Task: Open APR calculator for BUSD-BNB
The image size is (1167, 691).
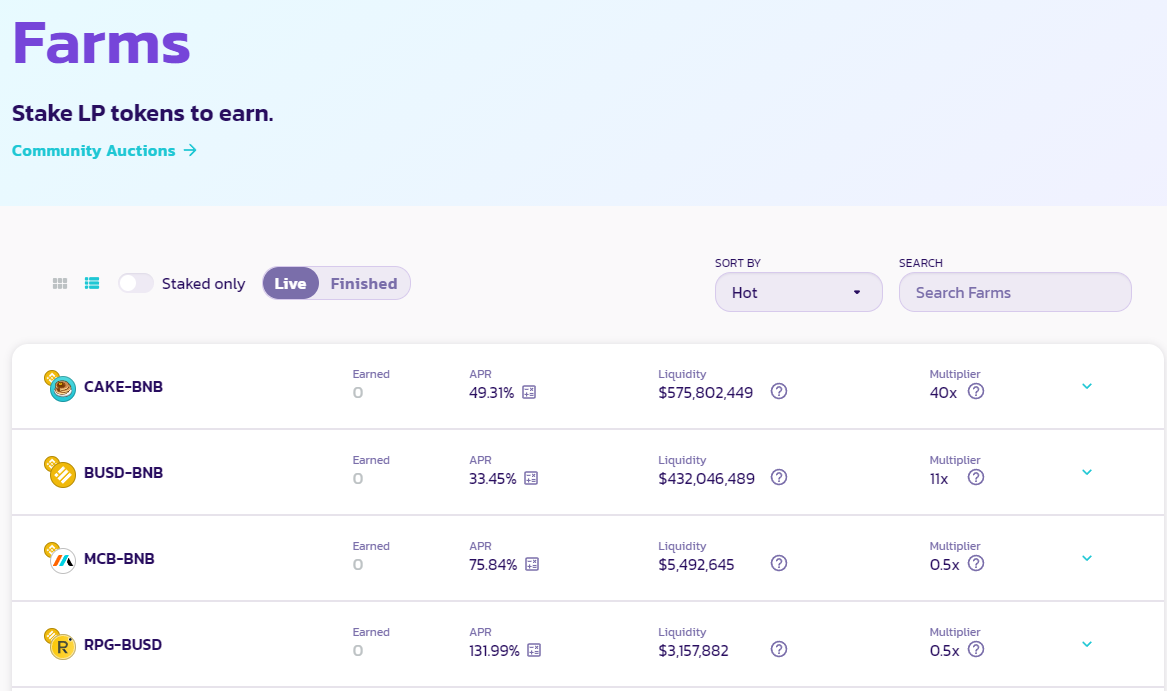Action: (531, 478)
